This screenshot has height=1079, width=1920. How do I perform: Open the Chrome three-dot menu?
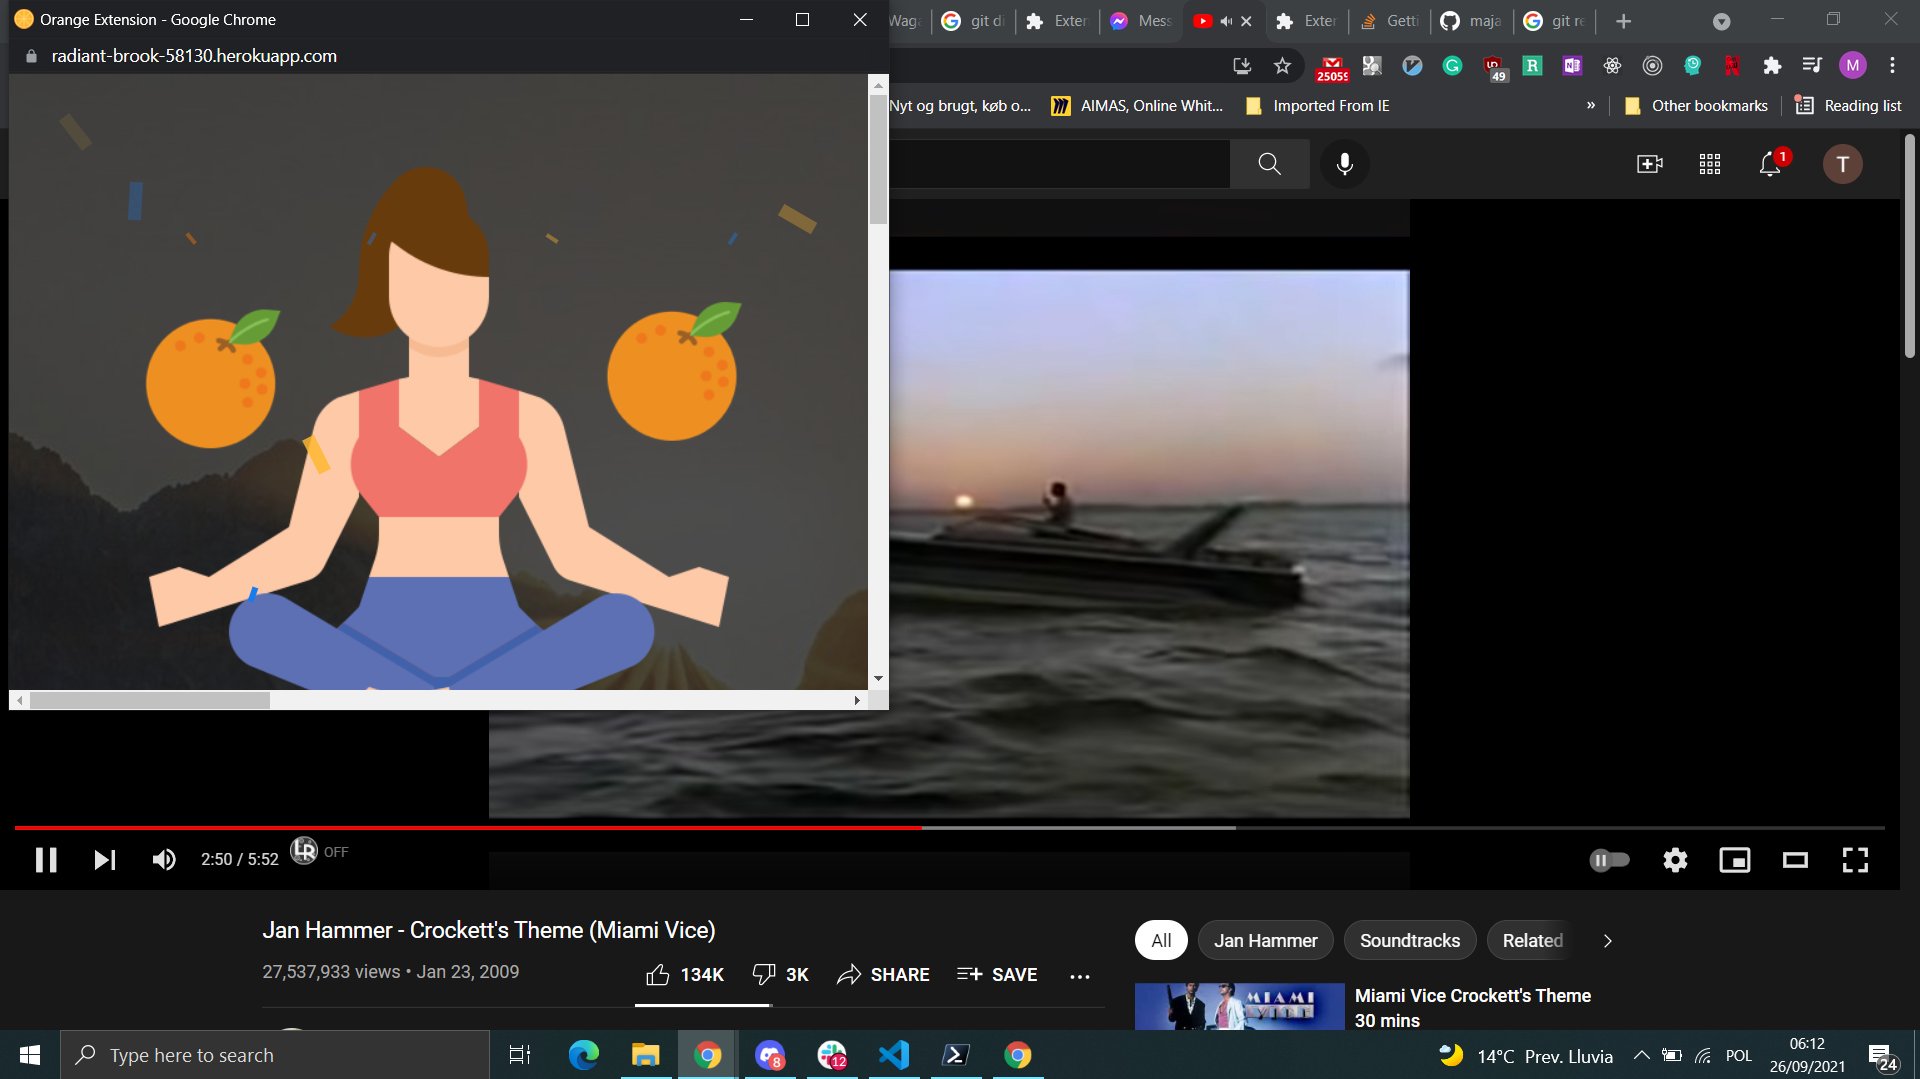click(1892, 66)
